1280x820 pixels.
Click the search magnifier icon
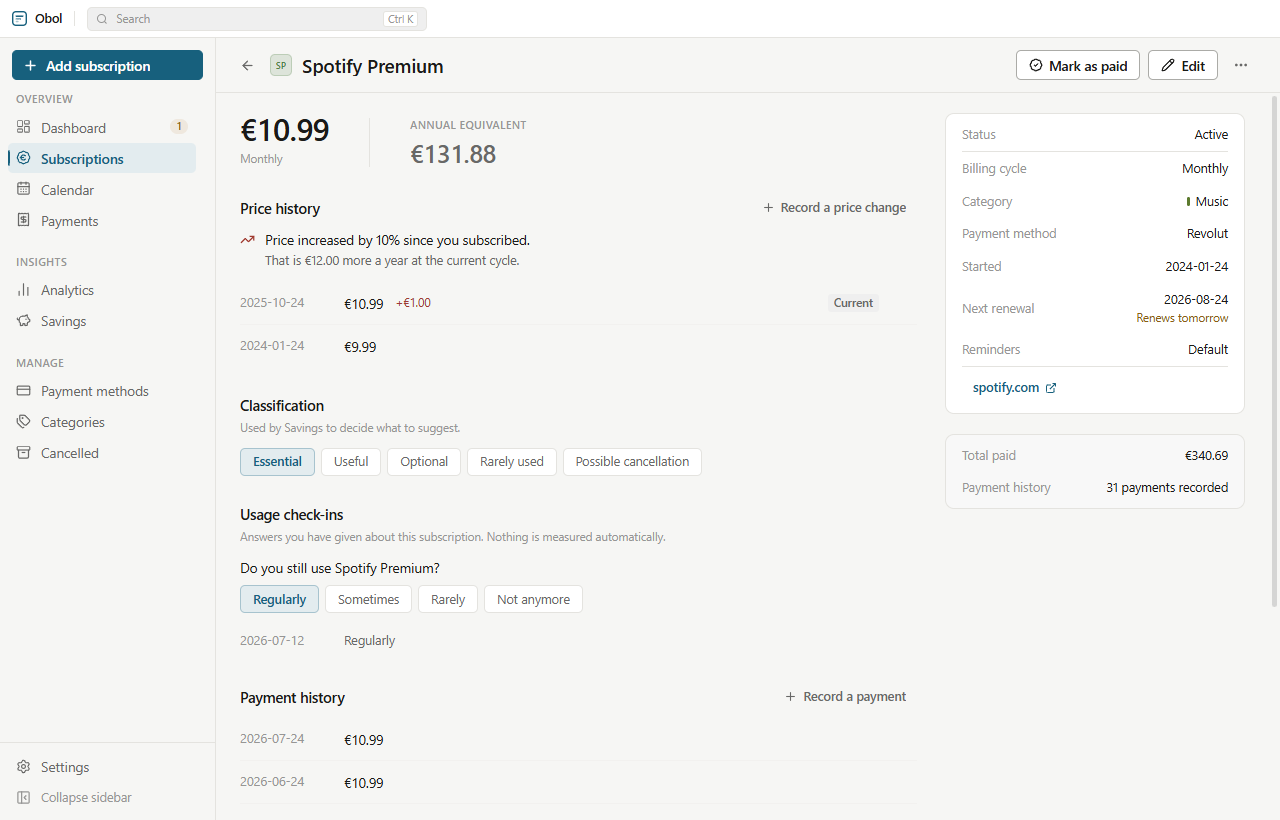pyautogui.click(x=102, y=19)
